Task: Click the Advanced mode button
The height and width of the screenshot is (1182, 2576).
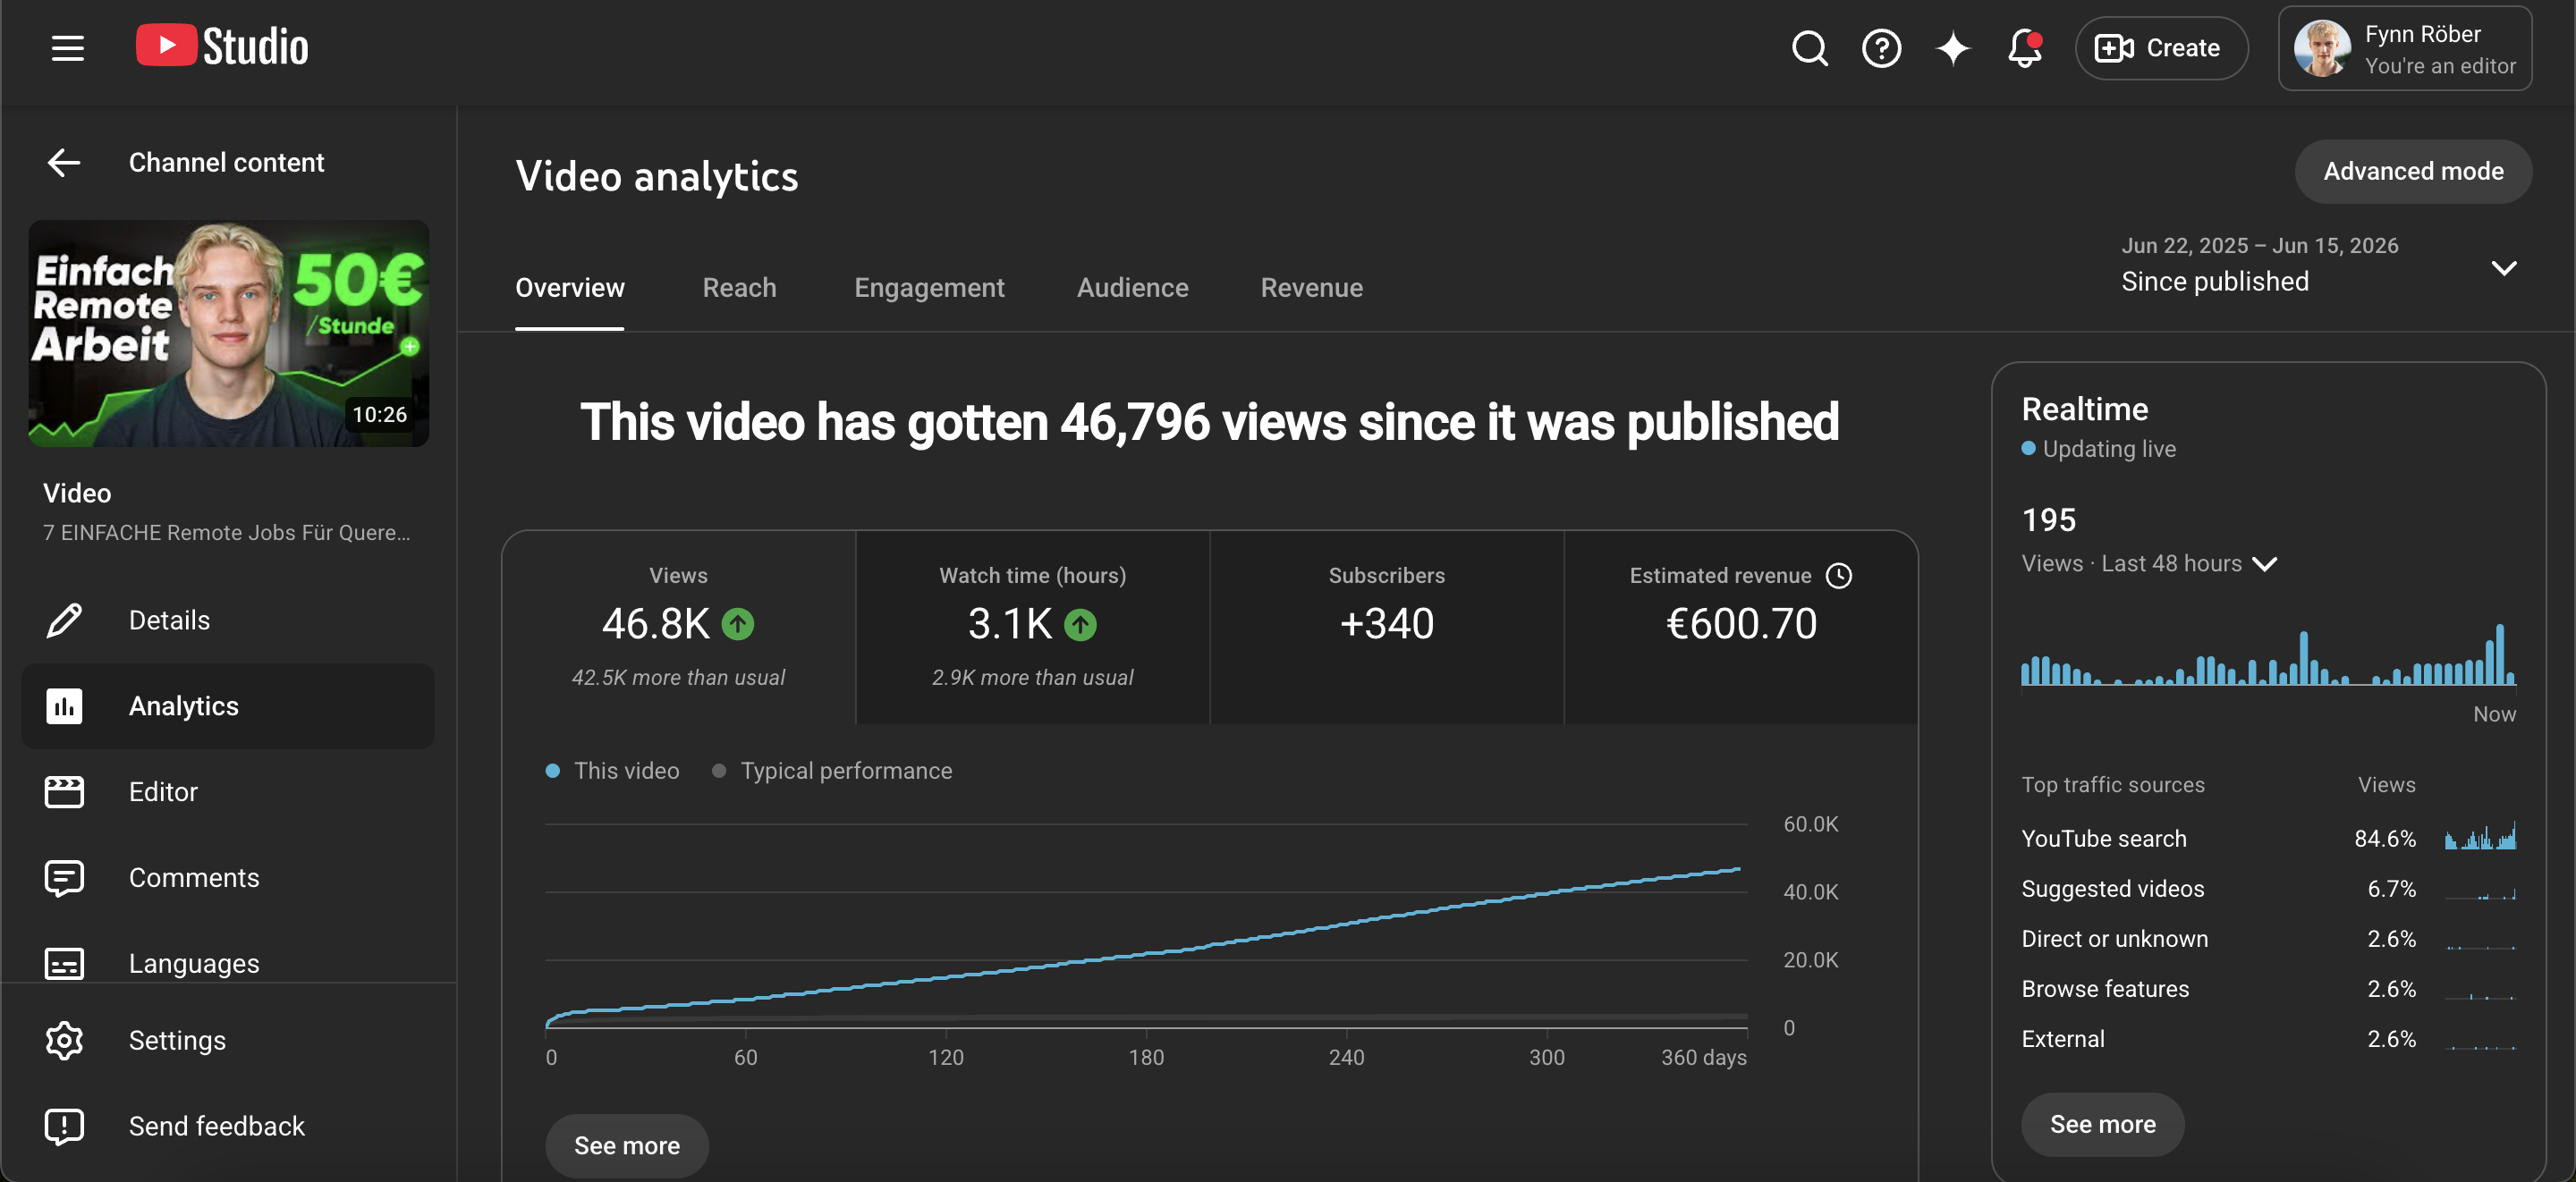Action: pos(2412,171)
